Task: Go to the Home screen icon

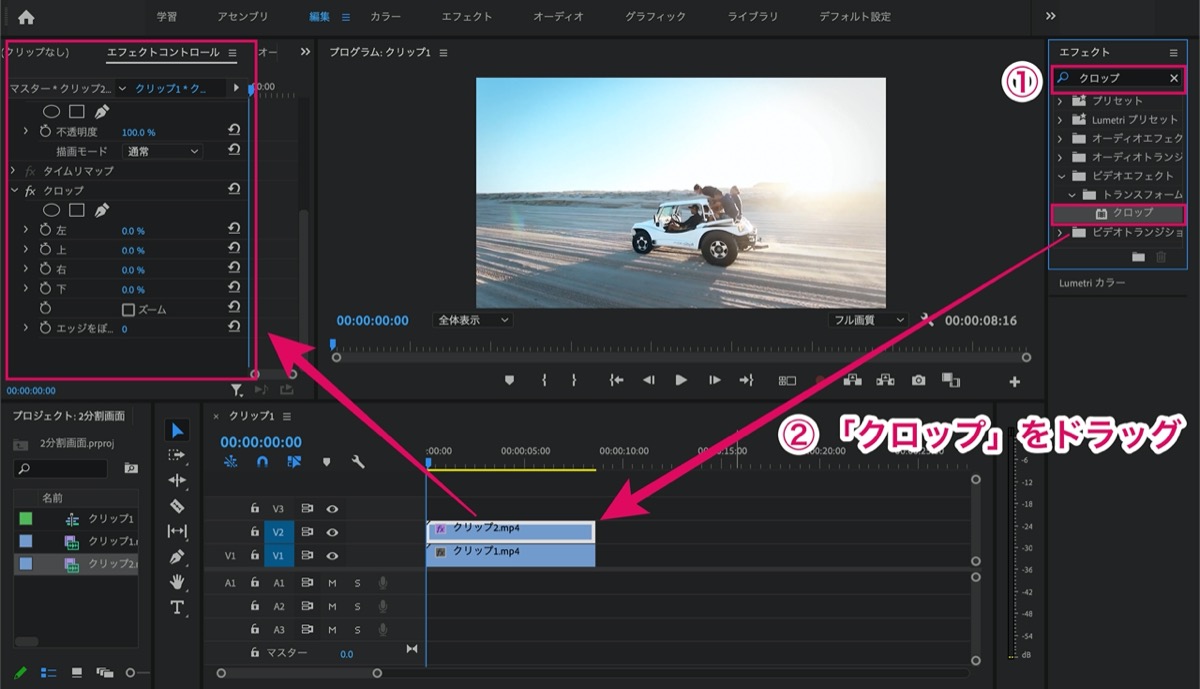Action: (26, 17)
